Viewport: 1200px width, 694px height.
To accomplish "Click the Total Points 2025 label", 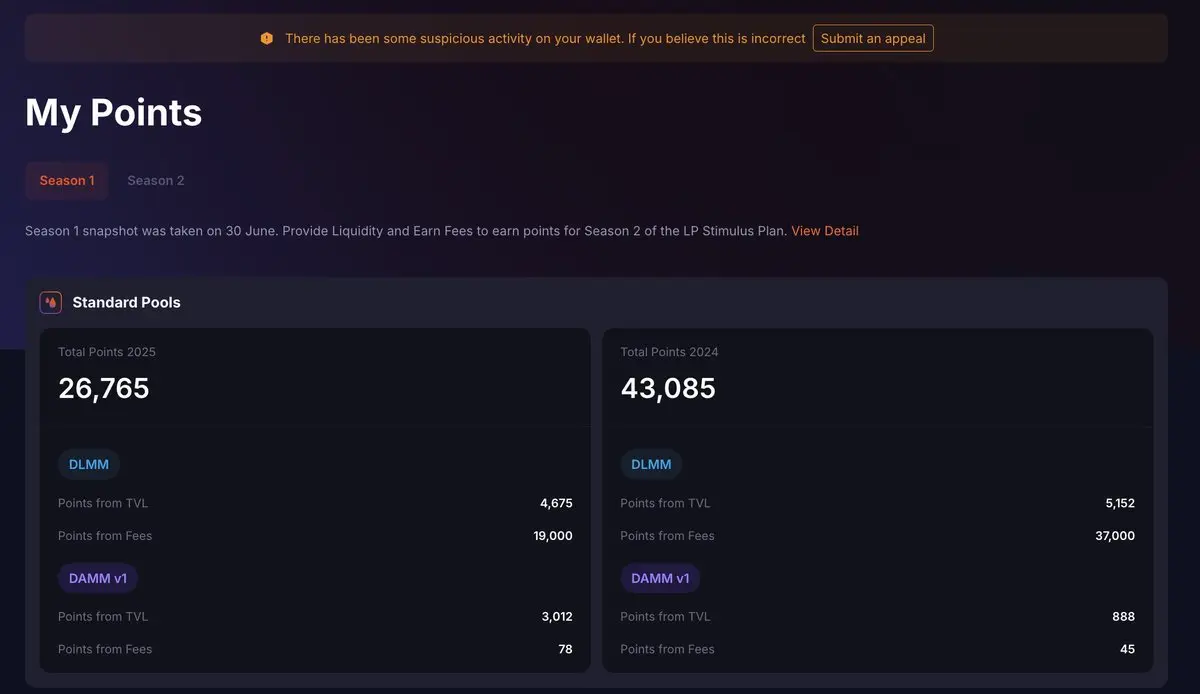I will (107, 352).
